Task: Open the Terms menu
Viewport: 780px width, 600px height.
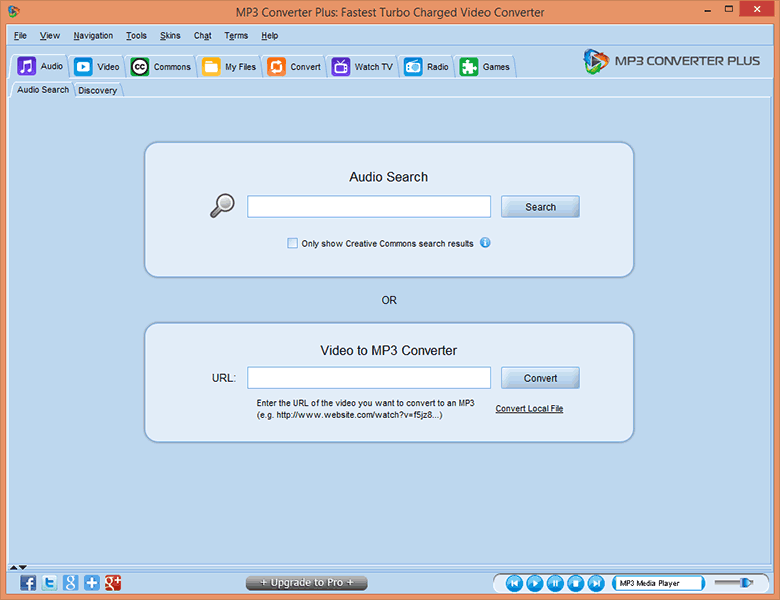Action: click(236, 36)
